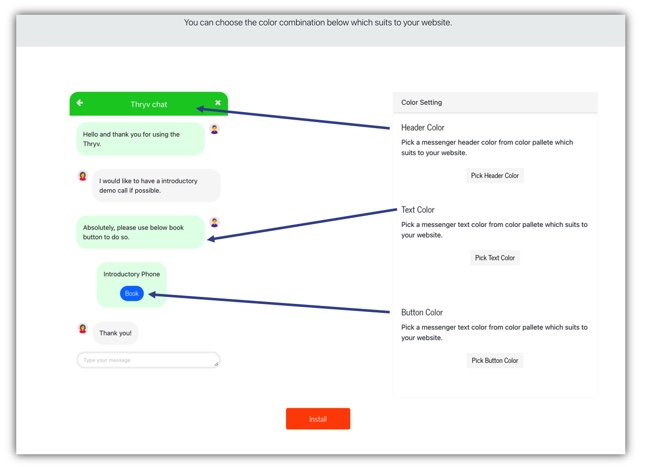
Task: Click the 'introductory demo call' chat bubble
Action: pos(156,186)
